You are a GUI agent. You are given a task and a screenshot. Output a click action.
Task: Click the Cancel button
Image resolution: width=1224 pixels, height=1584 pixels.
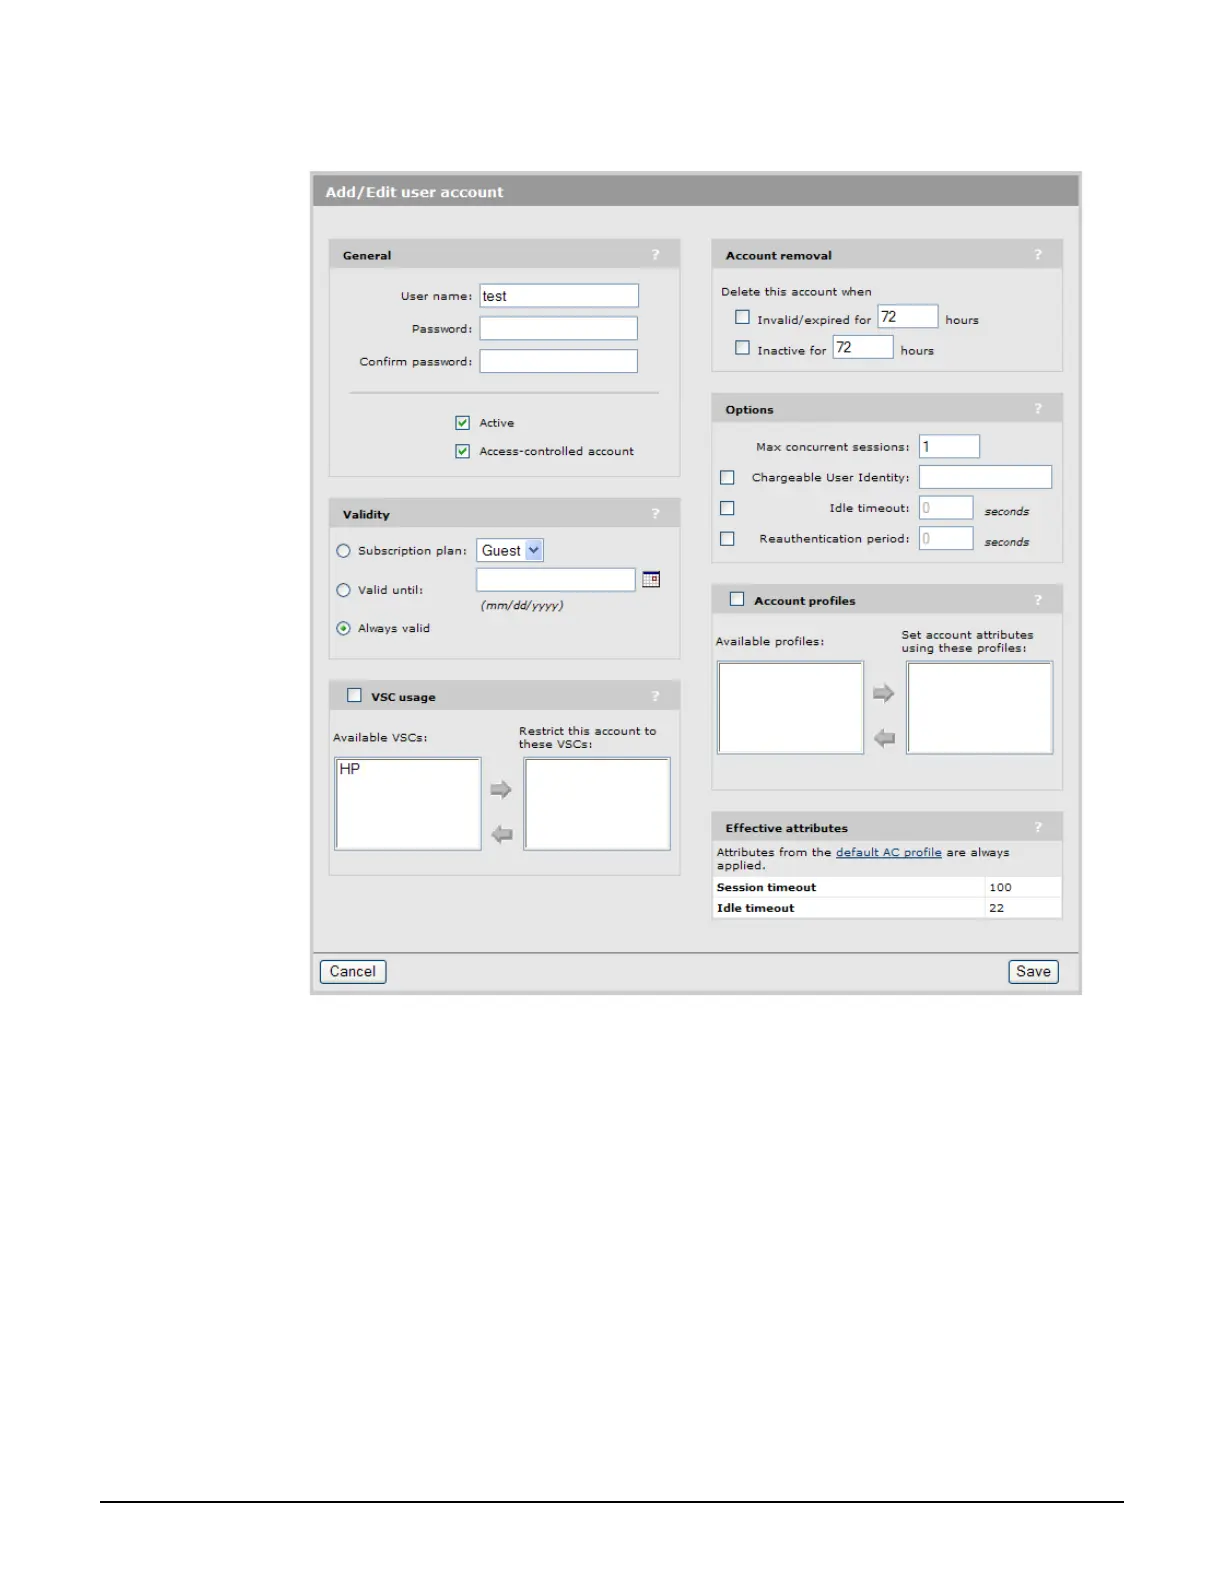(x=353, y=971)
